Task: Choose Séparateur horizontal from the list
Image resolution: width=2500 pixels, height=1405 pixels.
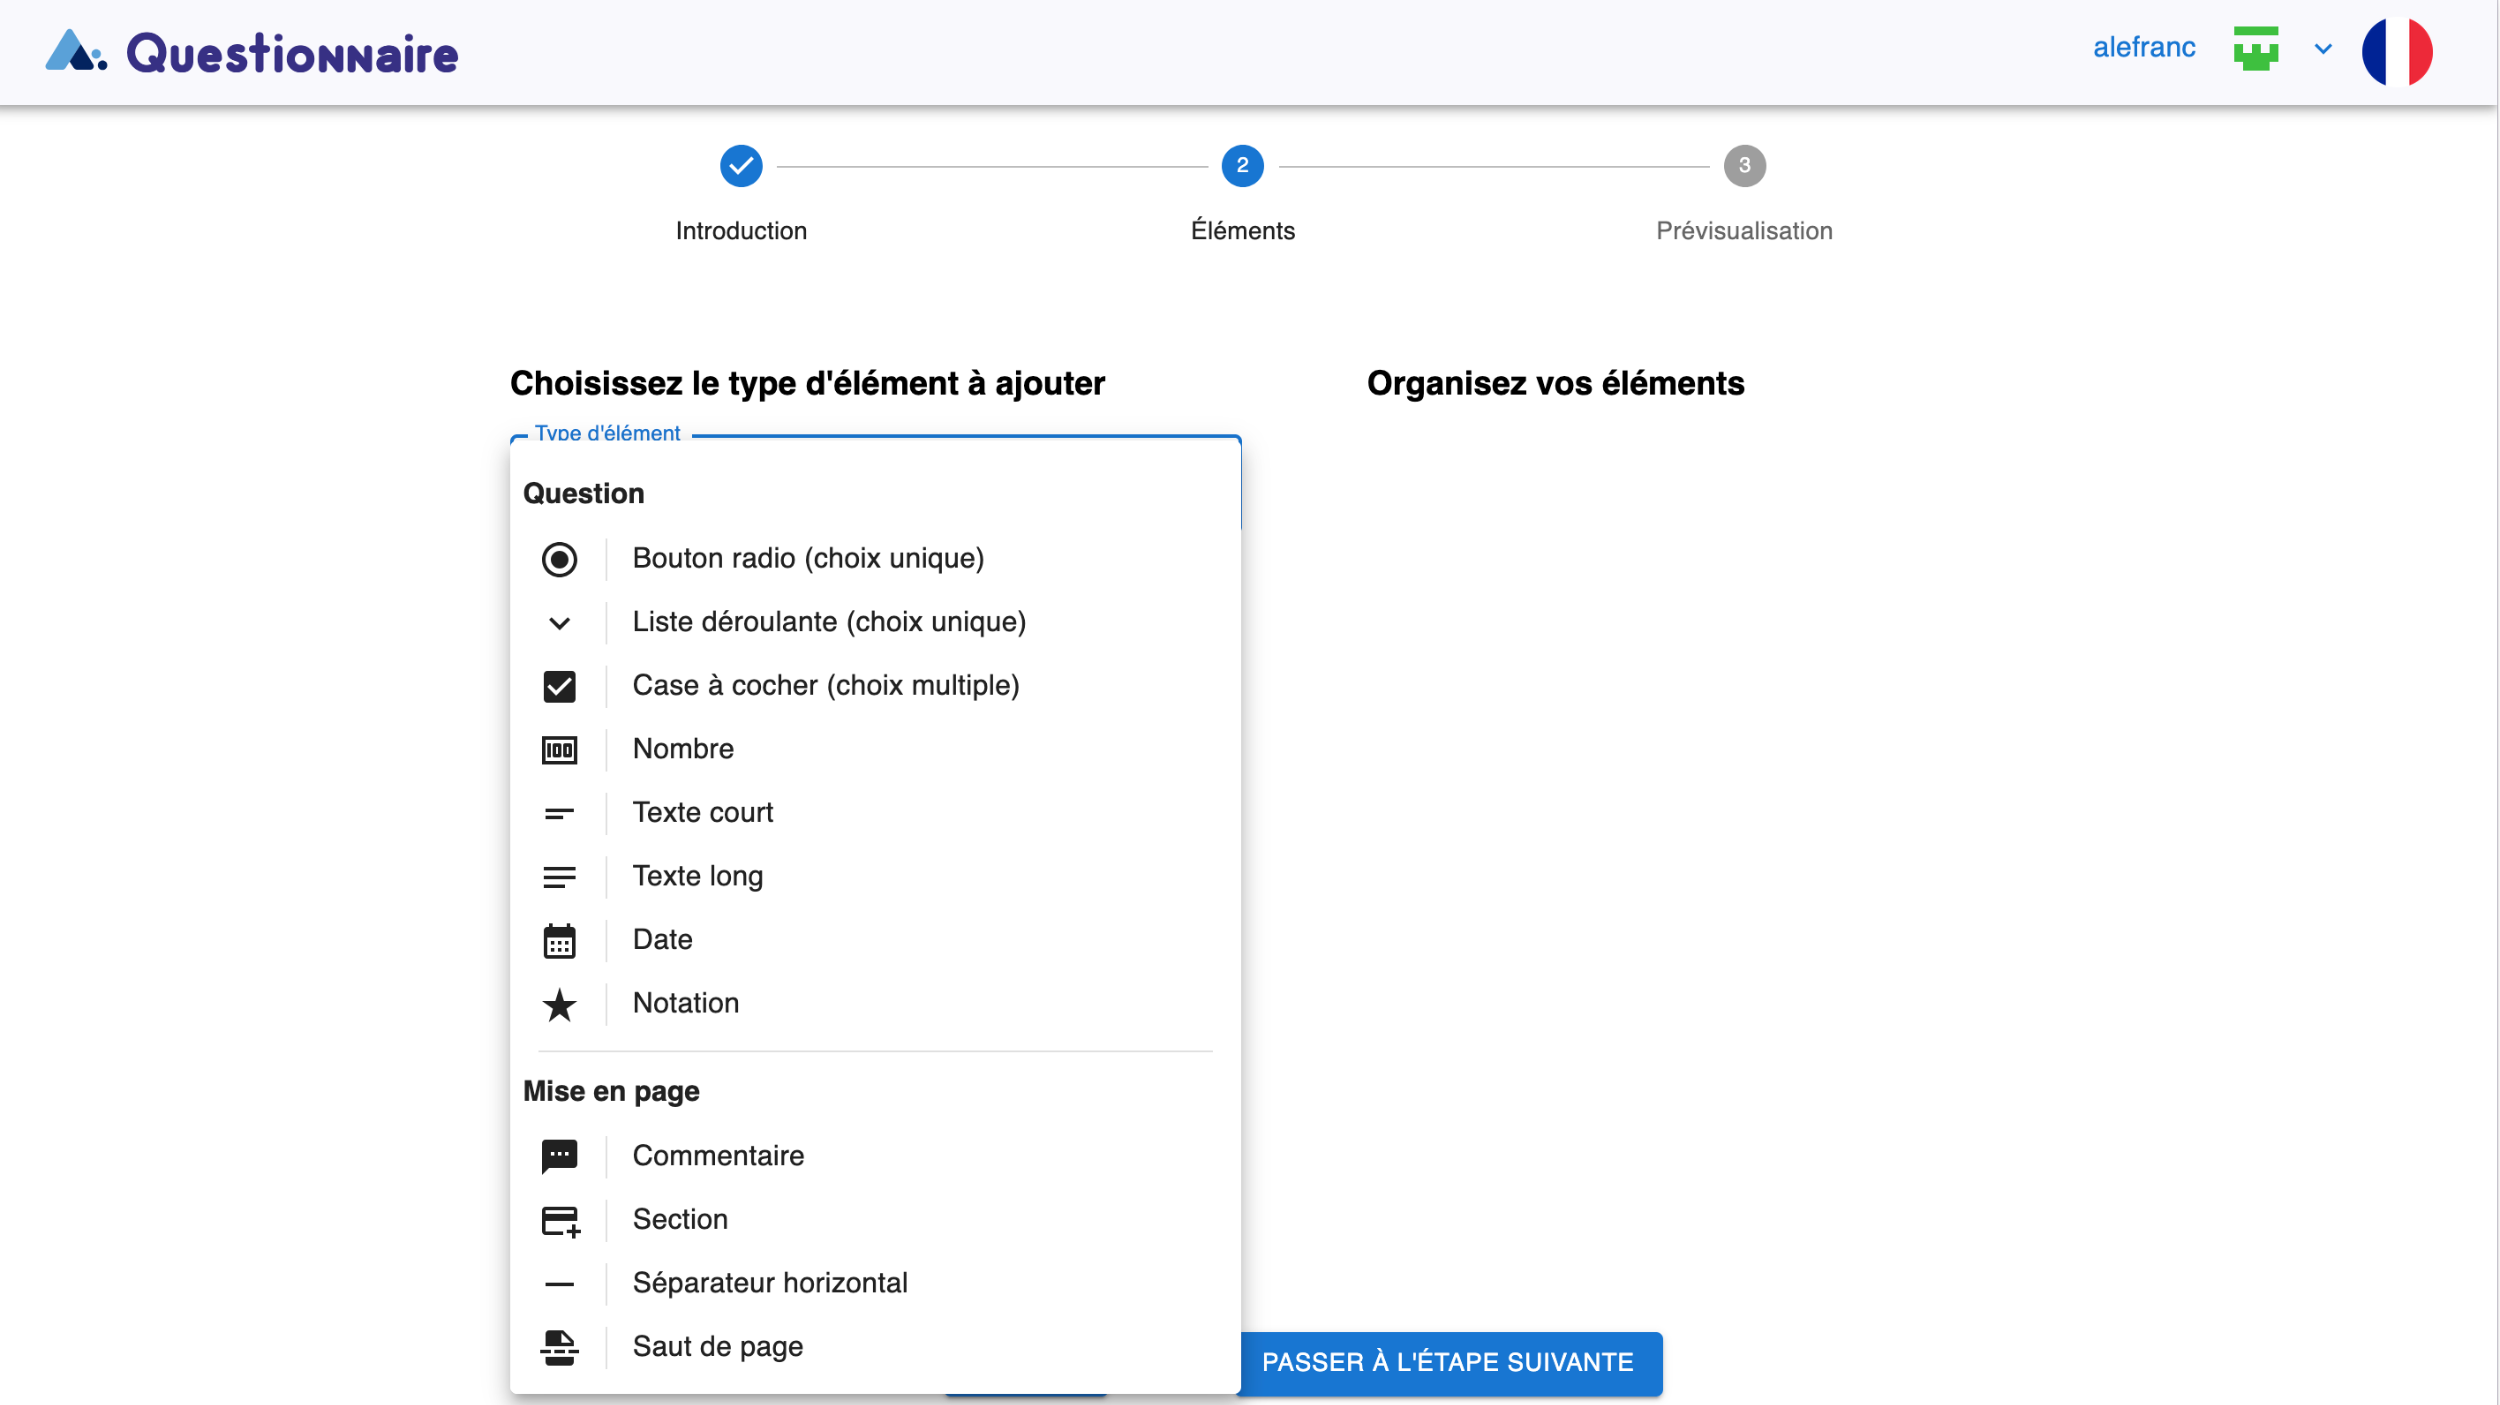Action: point(769,1283)
